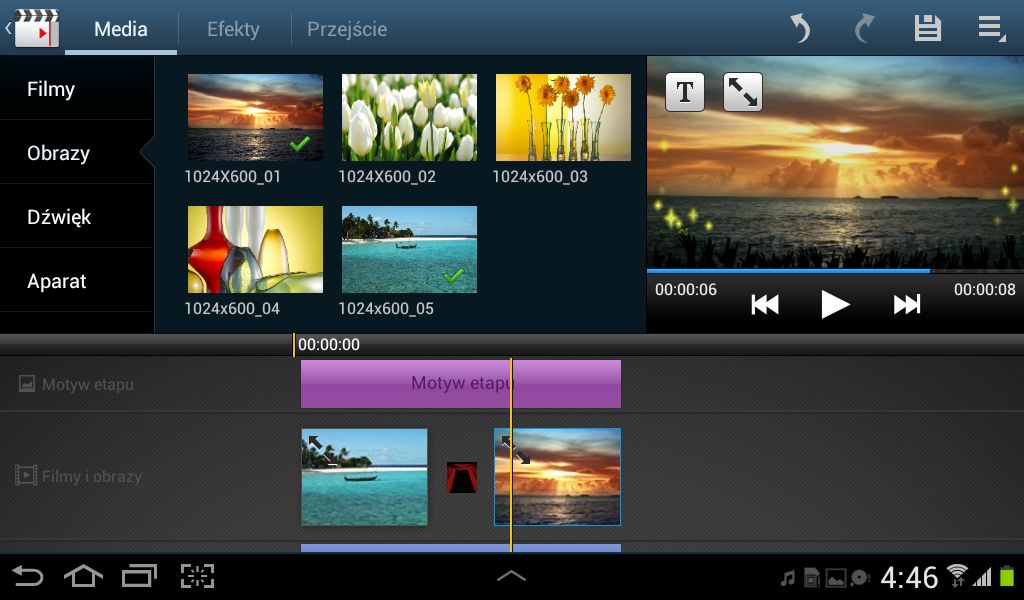Click the Motyw etapu track label
This screenshot has width=1024, height=600.
pyautogui.click(x=76, y=384)
